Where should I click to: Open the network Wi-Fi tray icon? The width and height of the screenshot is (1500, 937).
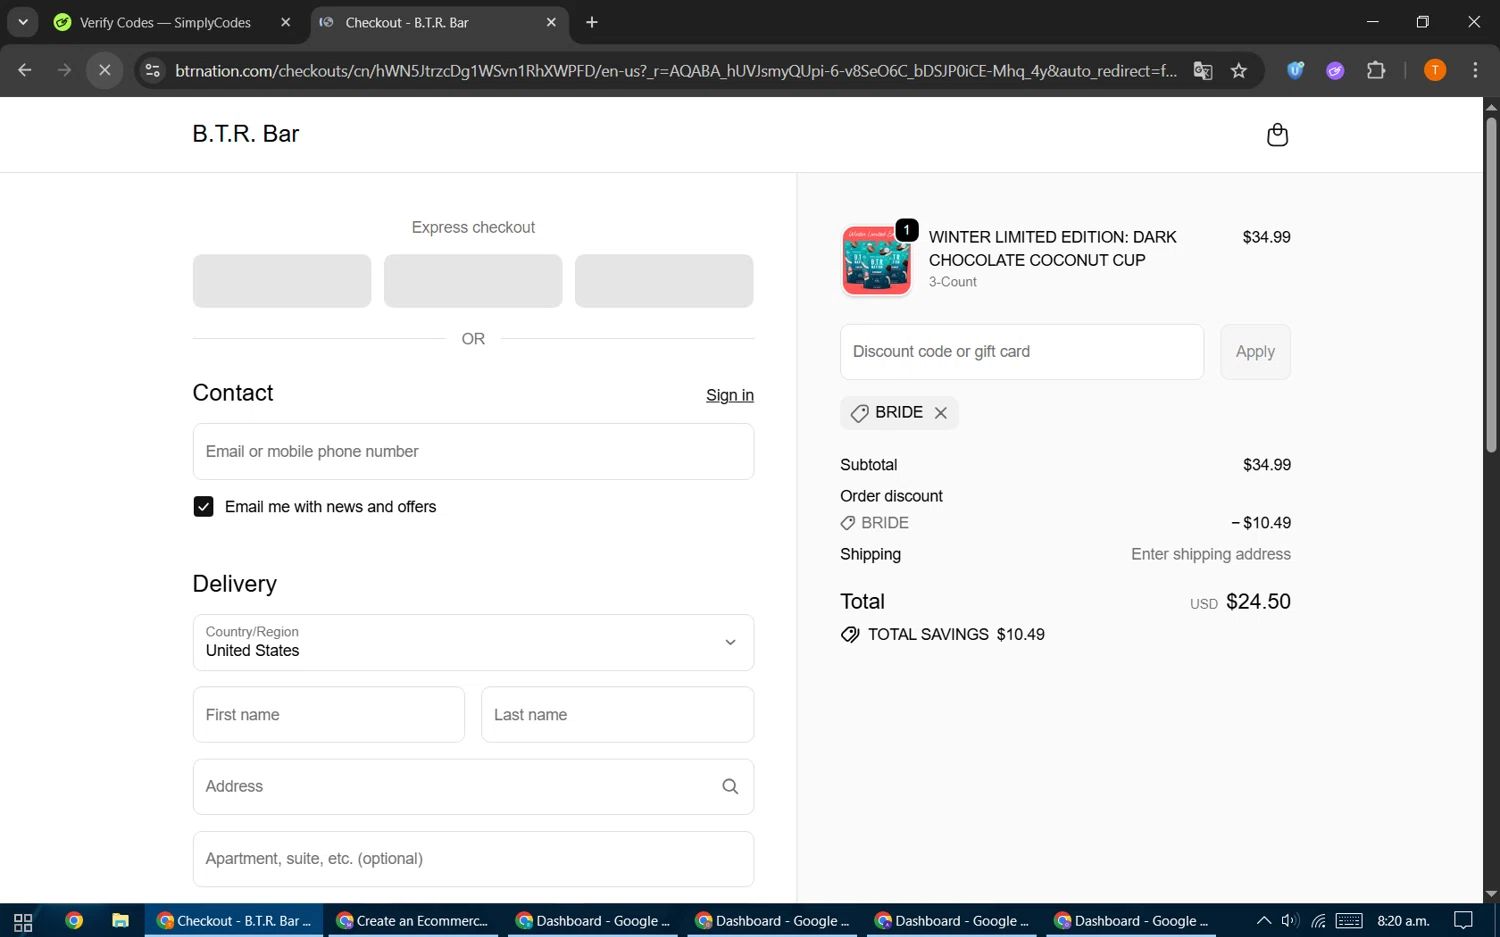click(x=1318, y=921)
